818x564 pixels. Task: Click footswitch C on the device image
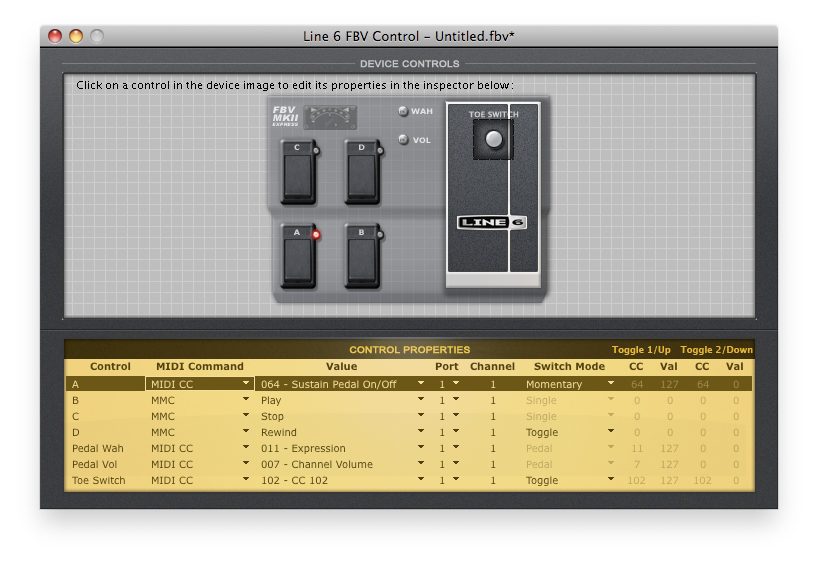pyautogui.click(x=297, y=171)
